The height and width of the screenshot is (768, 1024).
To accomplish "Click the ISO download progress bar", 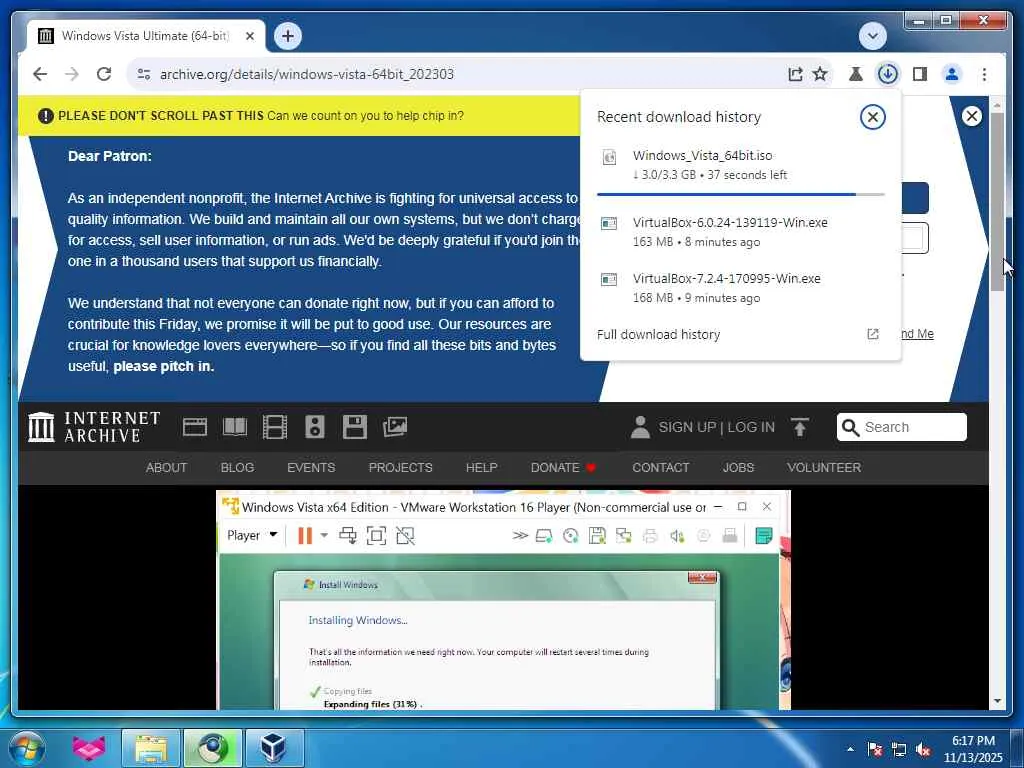I will [741, 195].
